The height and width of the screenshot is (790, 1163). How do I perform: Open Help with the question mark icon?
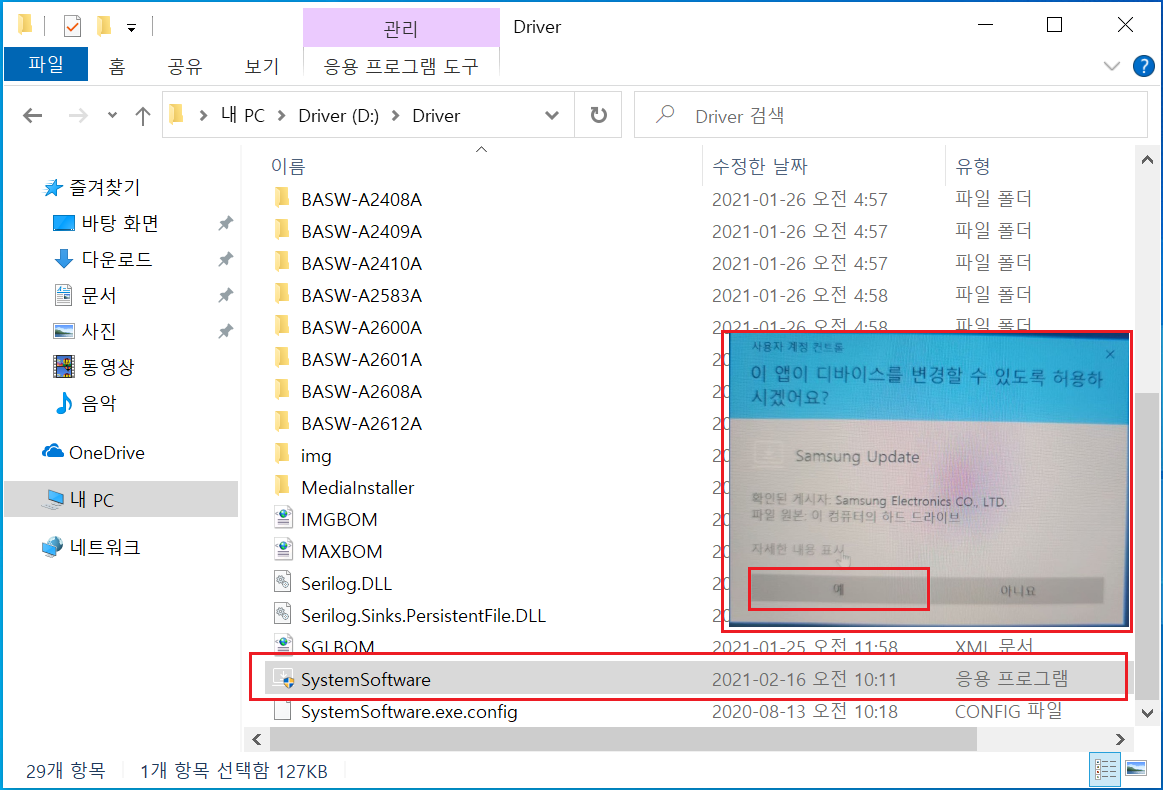1143,66
